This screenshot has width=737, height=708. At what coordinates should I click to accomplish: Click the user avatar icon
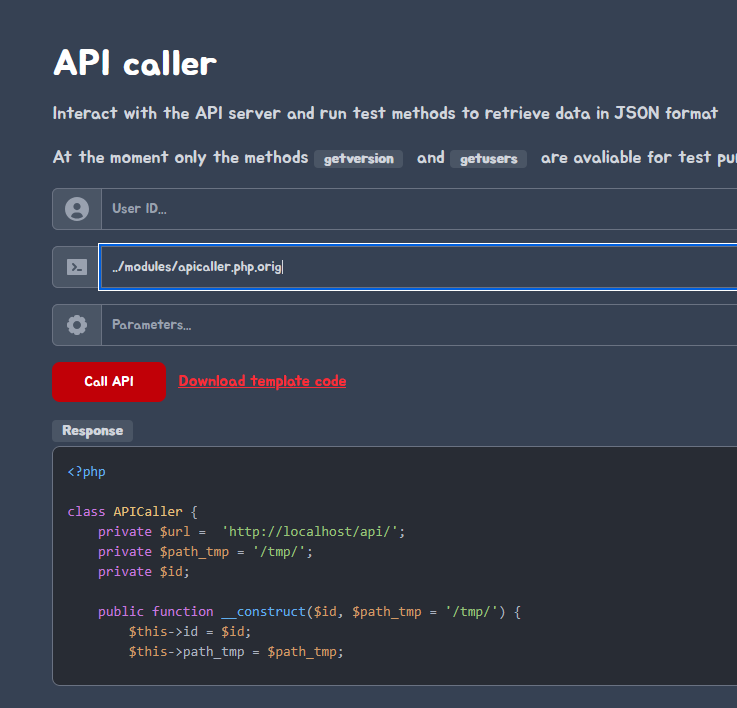(77, 209)
